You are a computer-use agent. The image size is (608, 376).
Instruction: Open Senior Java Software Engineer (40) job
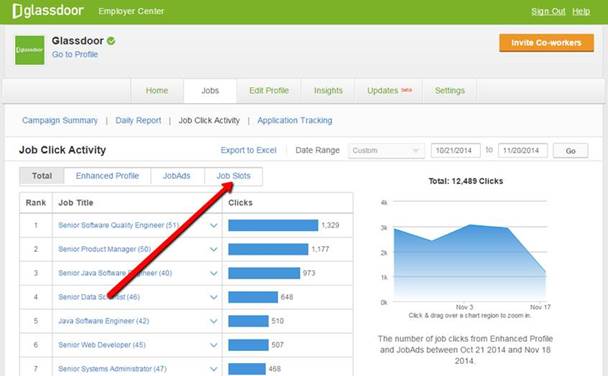(x=115, y=273)
